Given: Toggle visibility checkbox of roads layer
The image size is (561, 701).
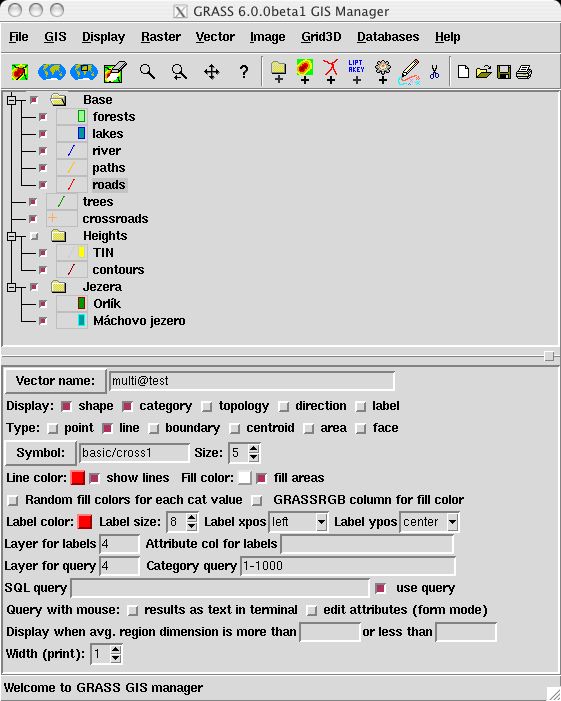Looking at the screenshot, I should [43, 185].
